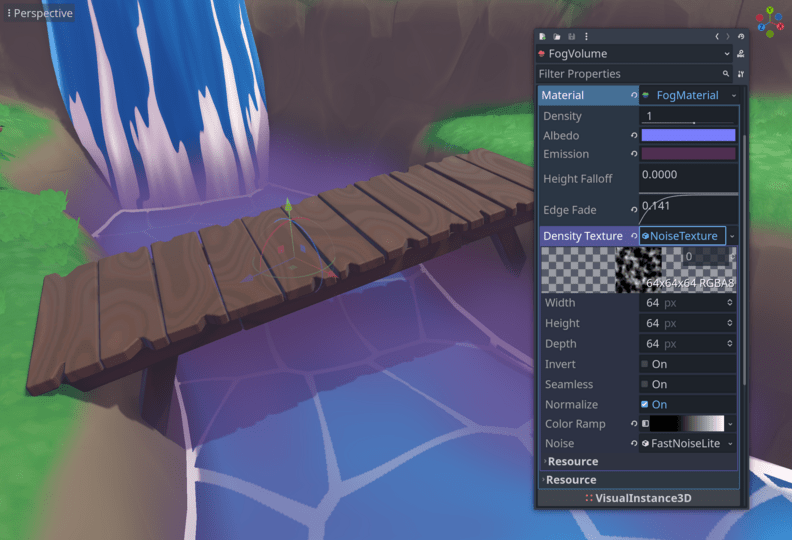
Task: Revert the Edge Fade value
Action: pyautogui.click(x=634, y=210)
